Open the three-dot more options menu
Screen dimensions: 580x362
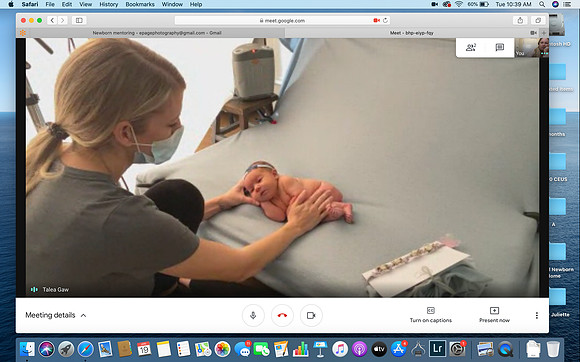537,315
